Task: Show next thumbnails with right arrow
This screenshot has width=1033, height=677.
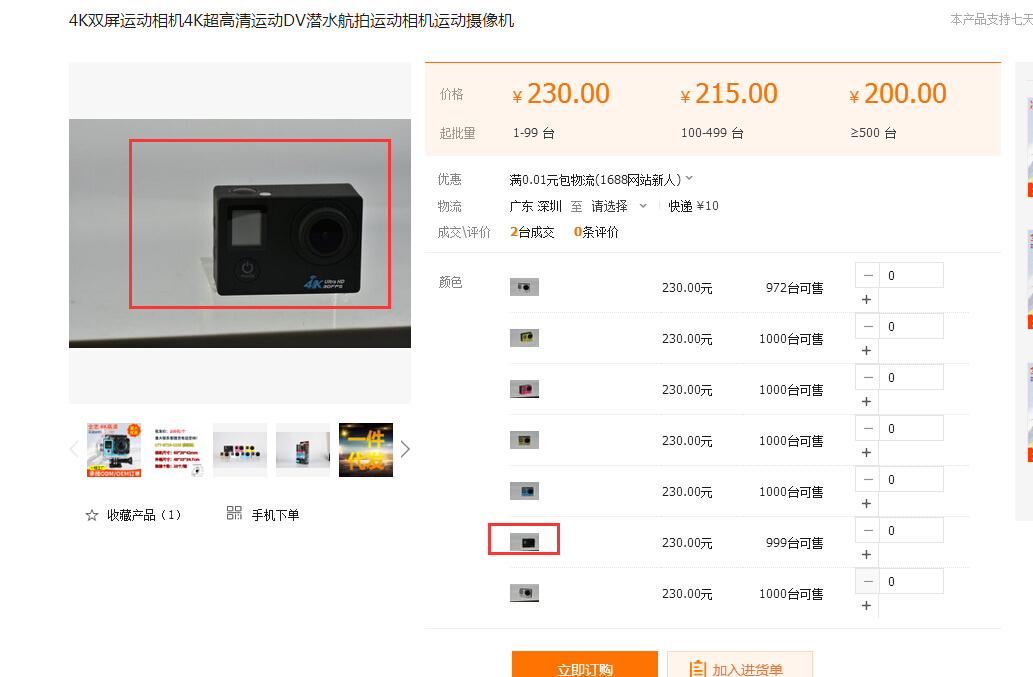Action: point(405,449)
